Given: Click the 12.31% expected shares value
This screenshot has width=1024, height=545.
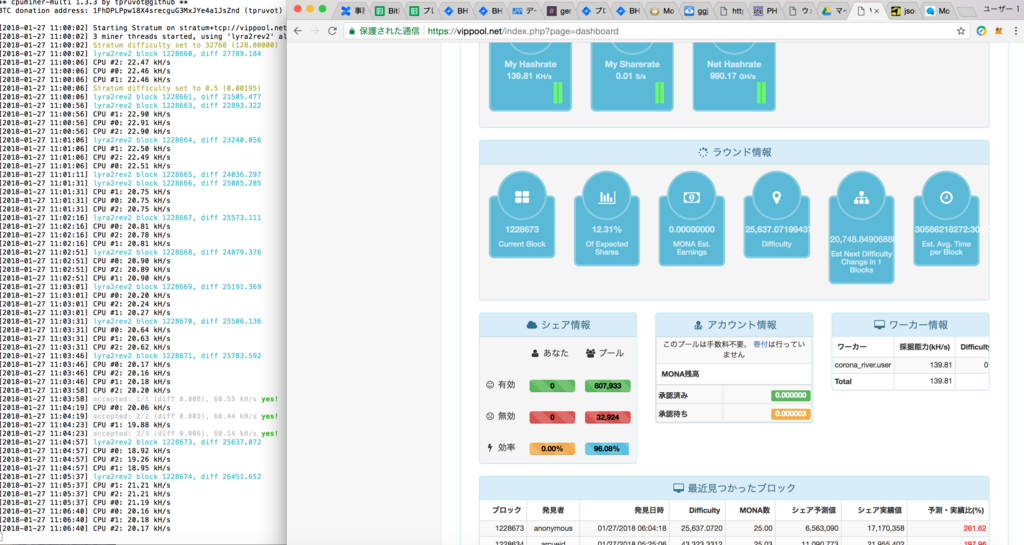Looking at the screenshot, I should coord(607,229).
